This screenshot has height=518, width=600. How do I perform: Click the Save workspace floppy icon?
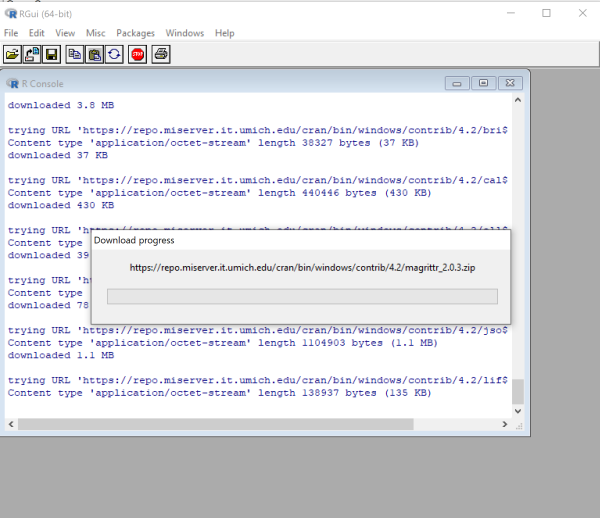point(51,54)
